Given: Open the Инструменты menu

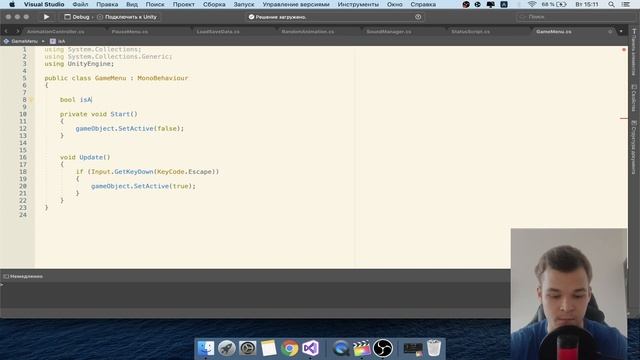Looking at the screenshot, I should 358,4.
